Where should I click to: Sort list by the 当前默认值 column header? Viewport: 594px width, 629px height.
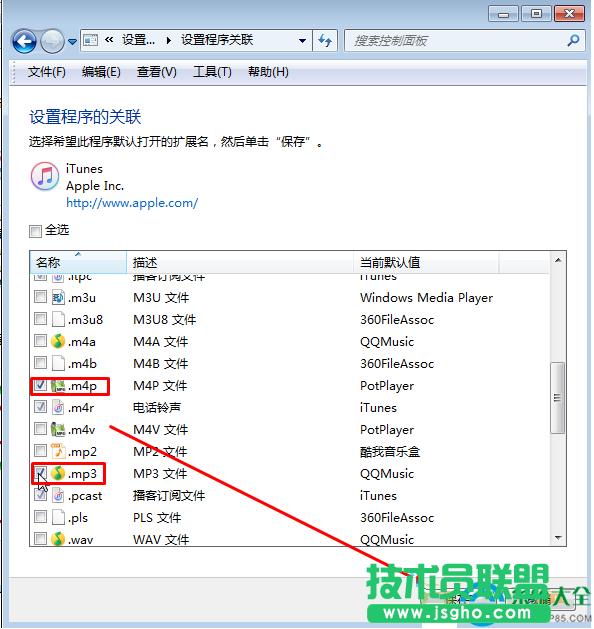tap(426, 263)
